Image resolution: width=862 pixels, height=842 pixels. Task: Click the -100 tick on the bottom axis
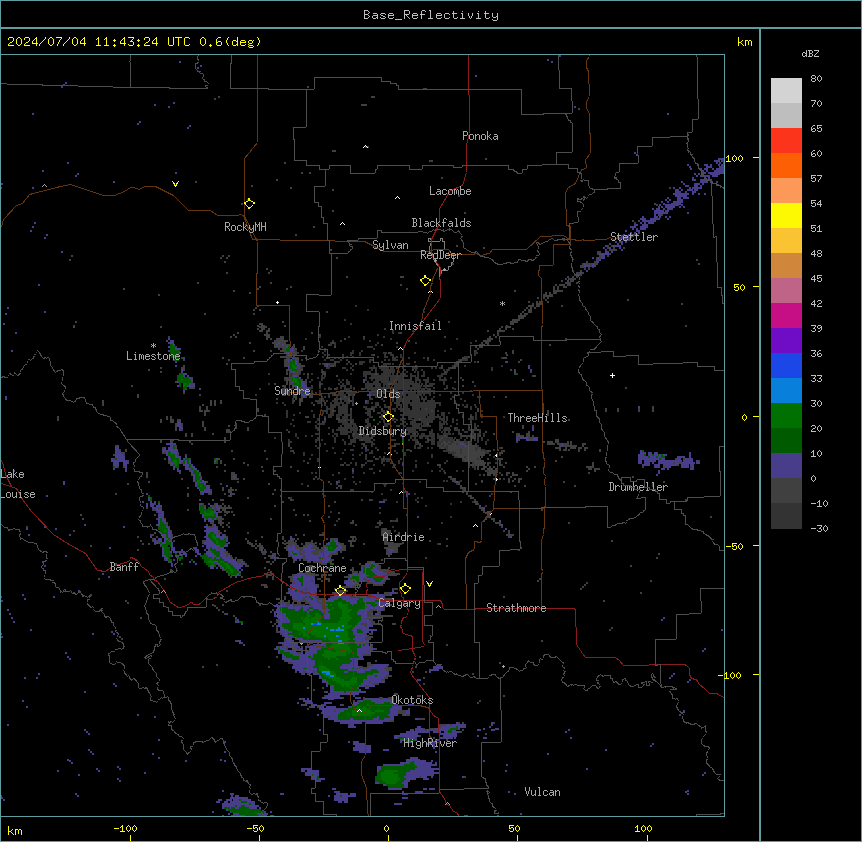coord(126,828)
